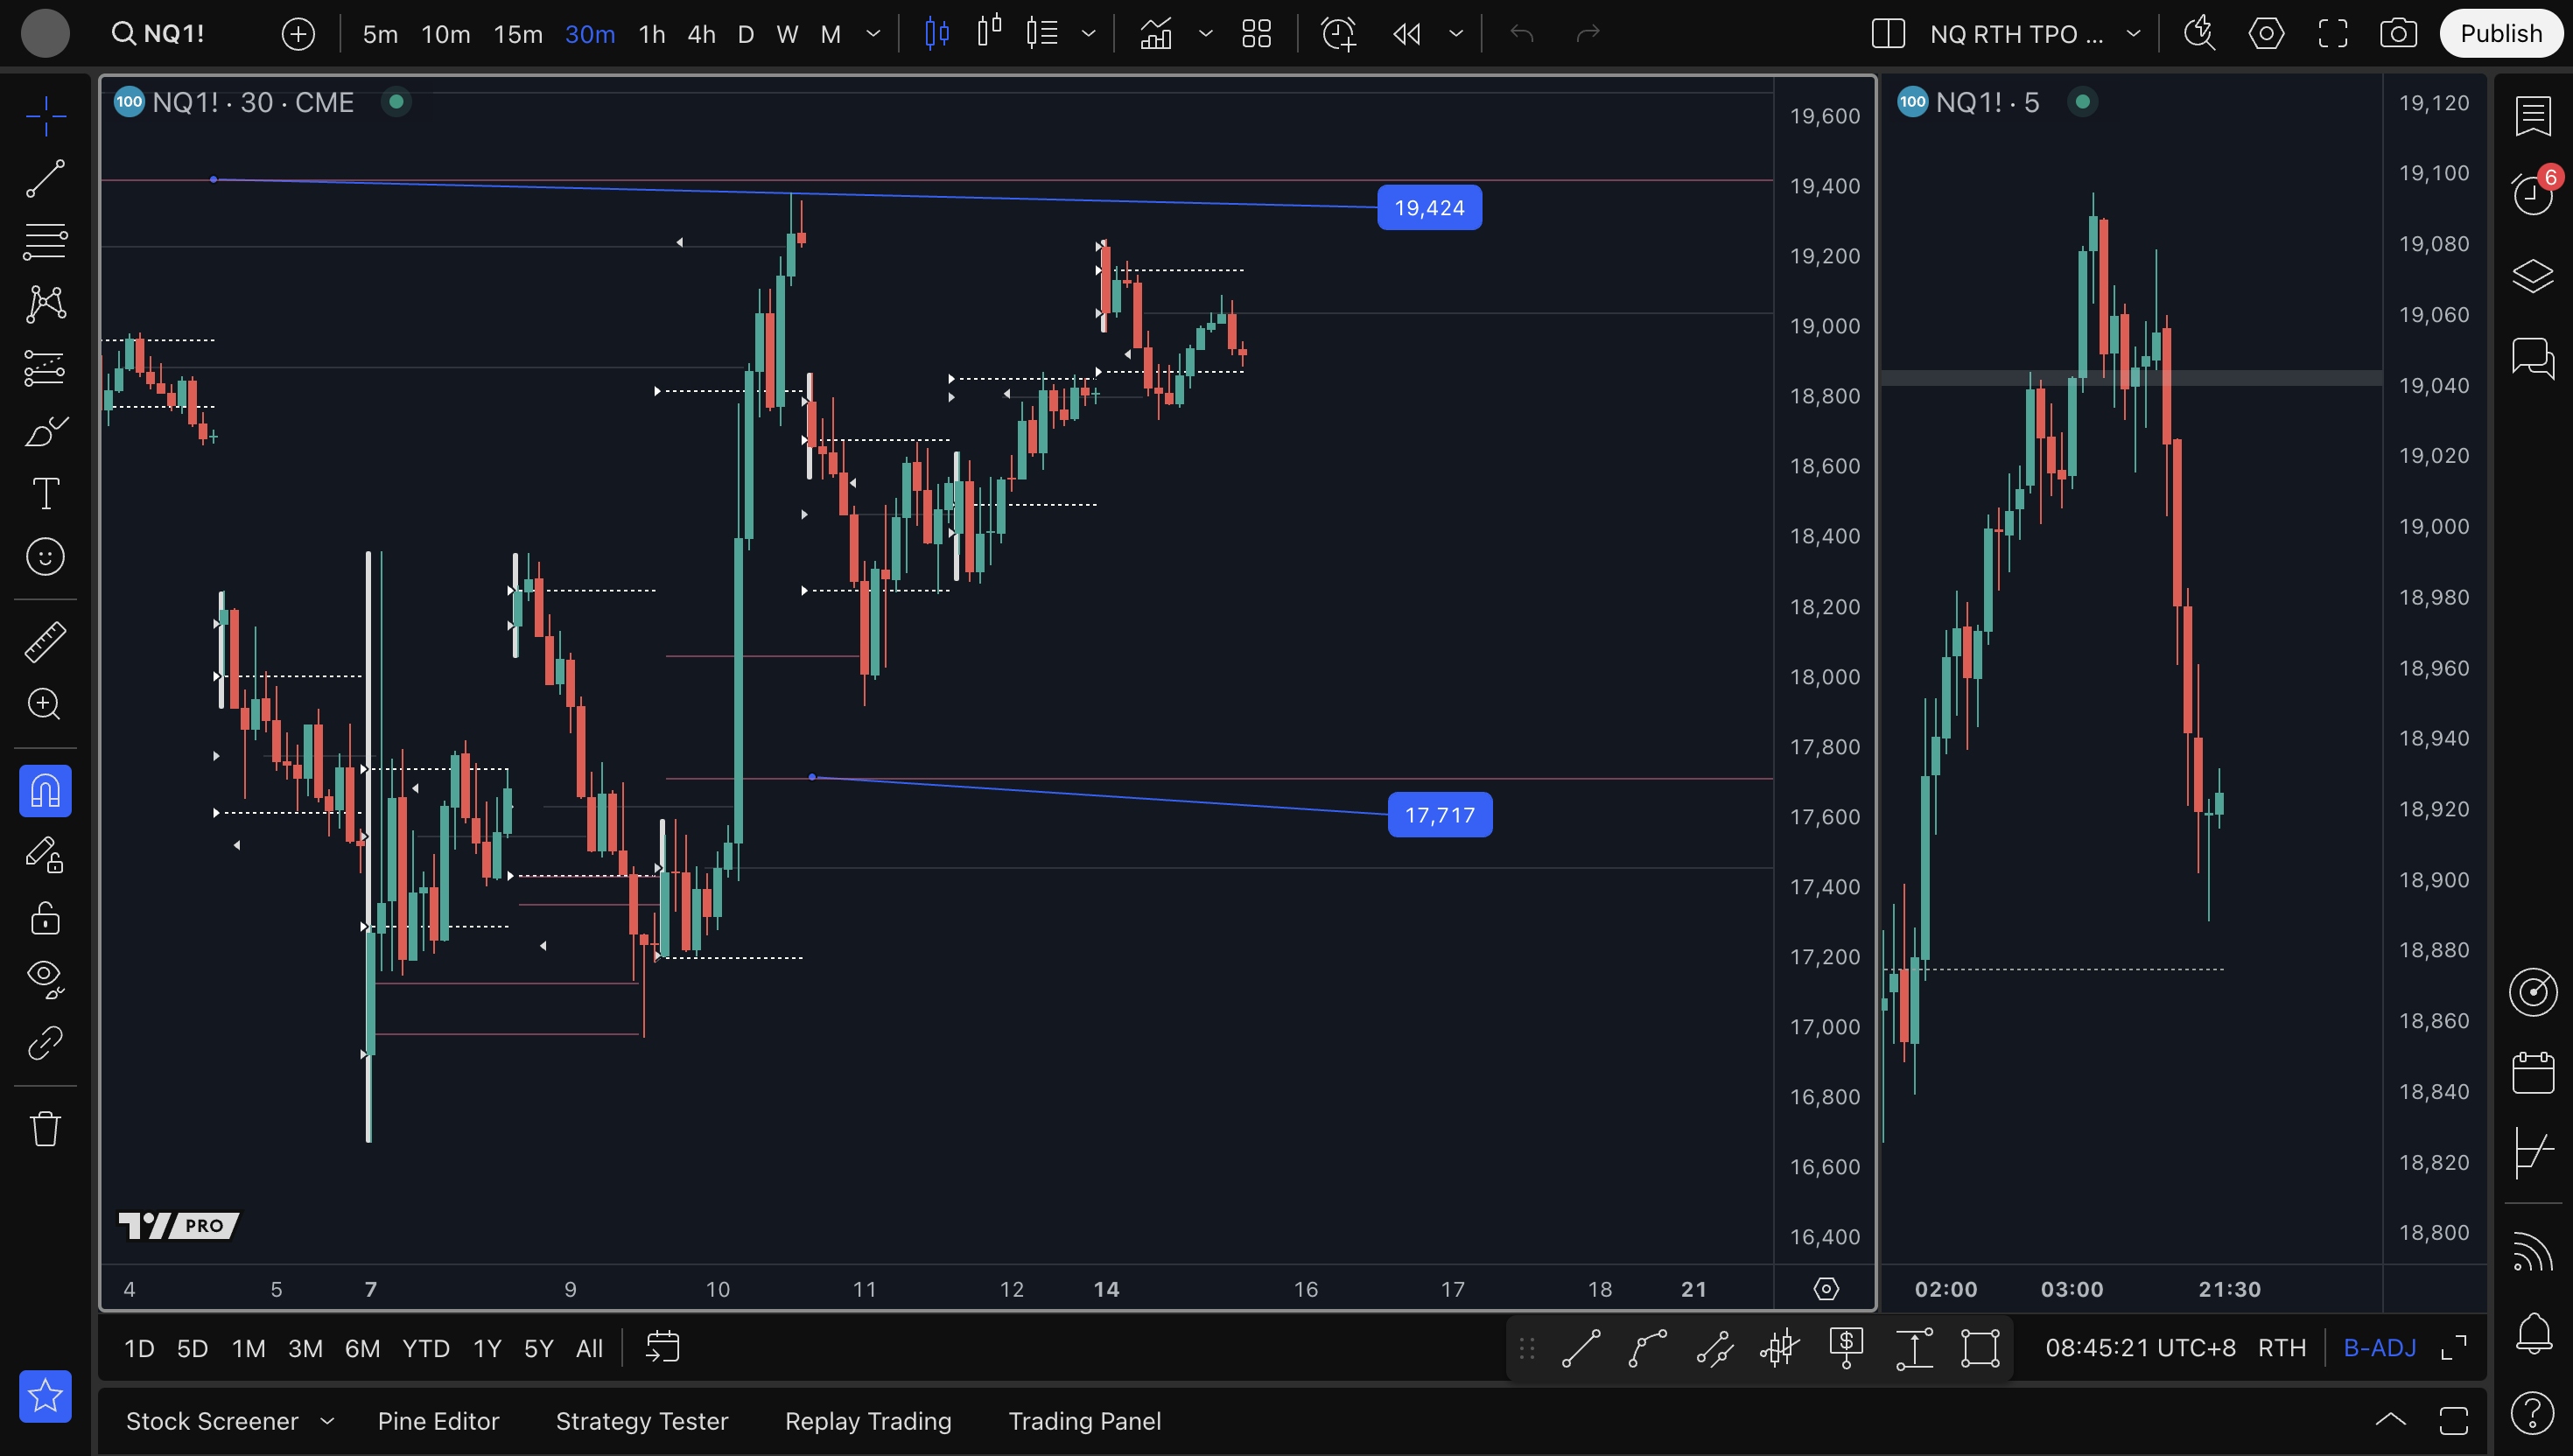This screenshot has height=1456, width=2573.
Task: Select the Text annotation tool
Action: click(x=45, y=494)
